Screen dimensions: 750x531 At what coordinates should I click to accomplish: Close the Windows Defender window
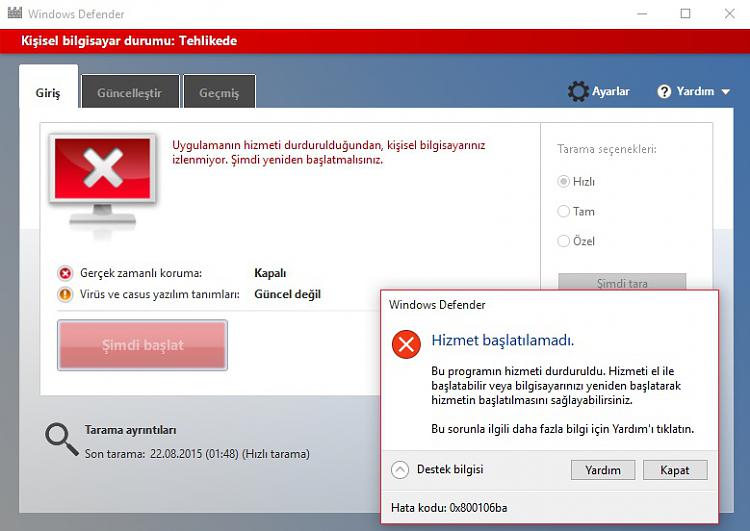pos(729,13)
